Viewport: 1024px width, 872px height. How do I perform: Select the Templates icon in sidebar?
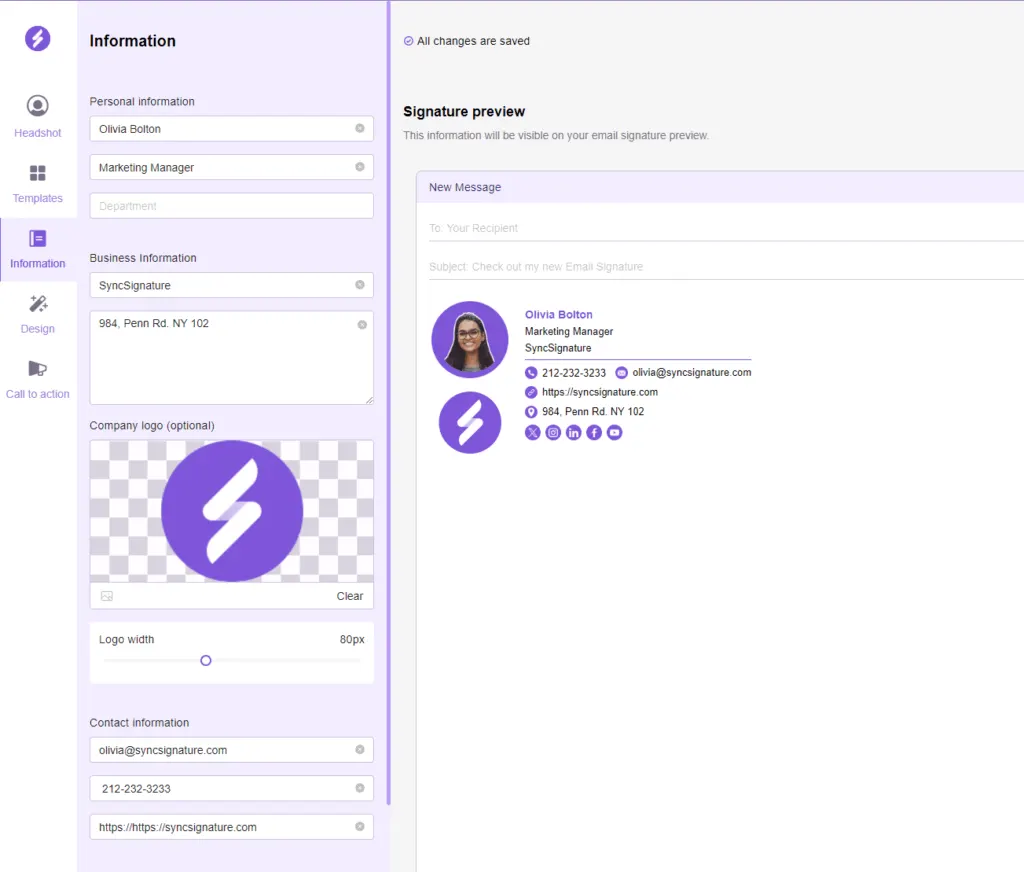37,180
